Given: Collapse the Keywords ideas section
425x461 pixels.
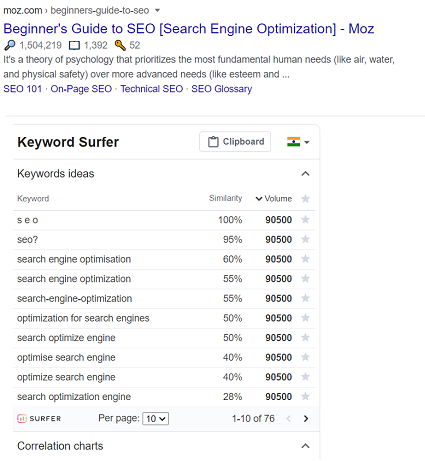Looking at the screenshot, I should point(305,174).
